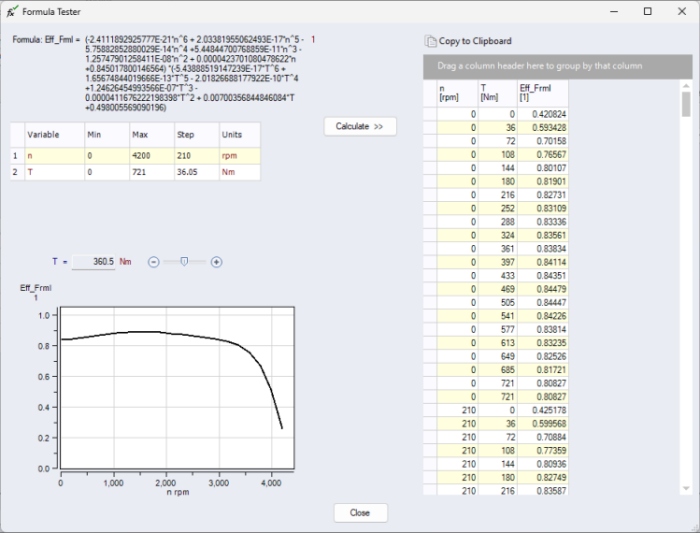Minimize the Formula Tester window
Image resolution: width=700 pixels, height=533 pixels.
point(613,11)
